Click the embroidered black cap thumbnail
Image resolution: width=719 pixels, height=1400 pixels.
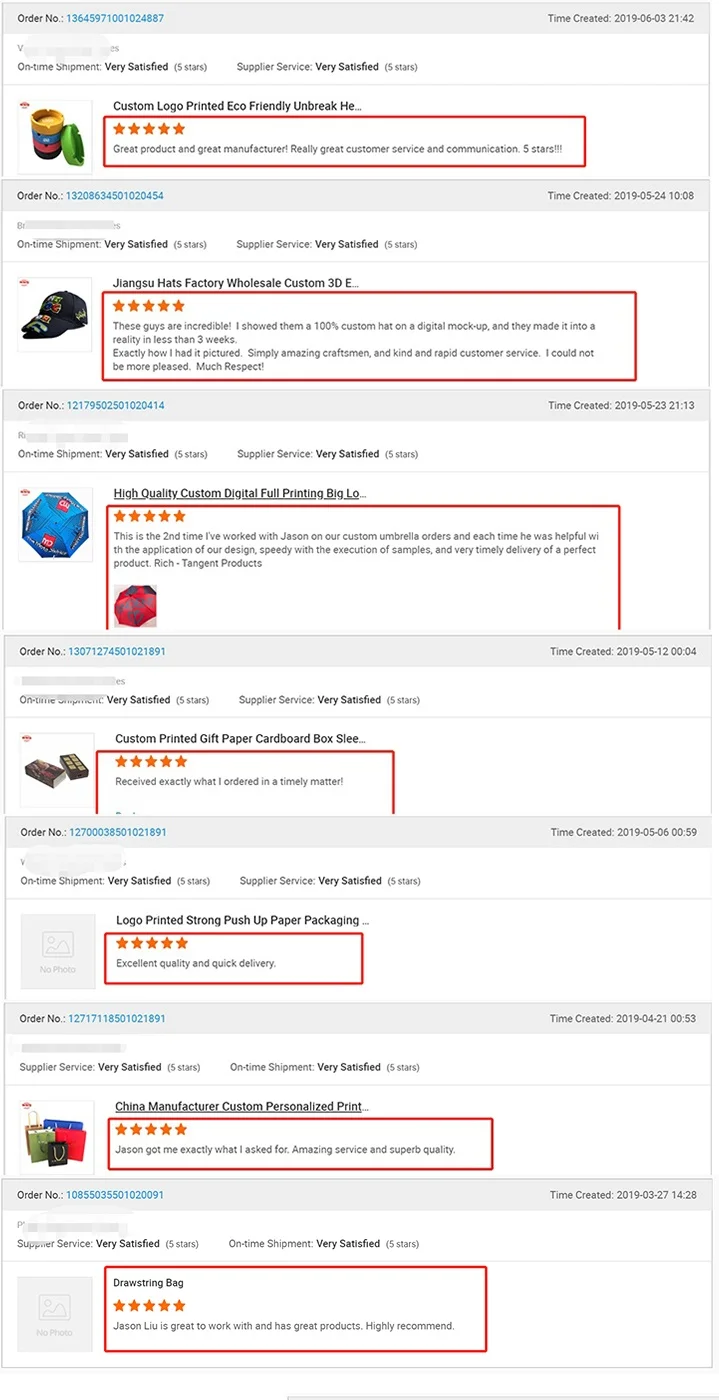[x=55, y=313]
